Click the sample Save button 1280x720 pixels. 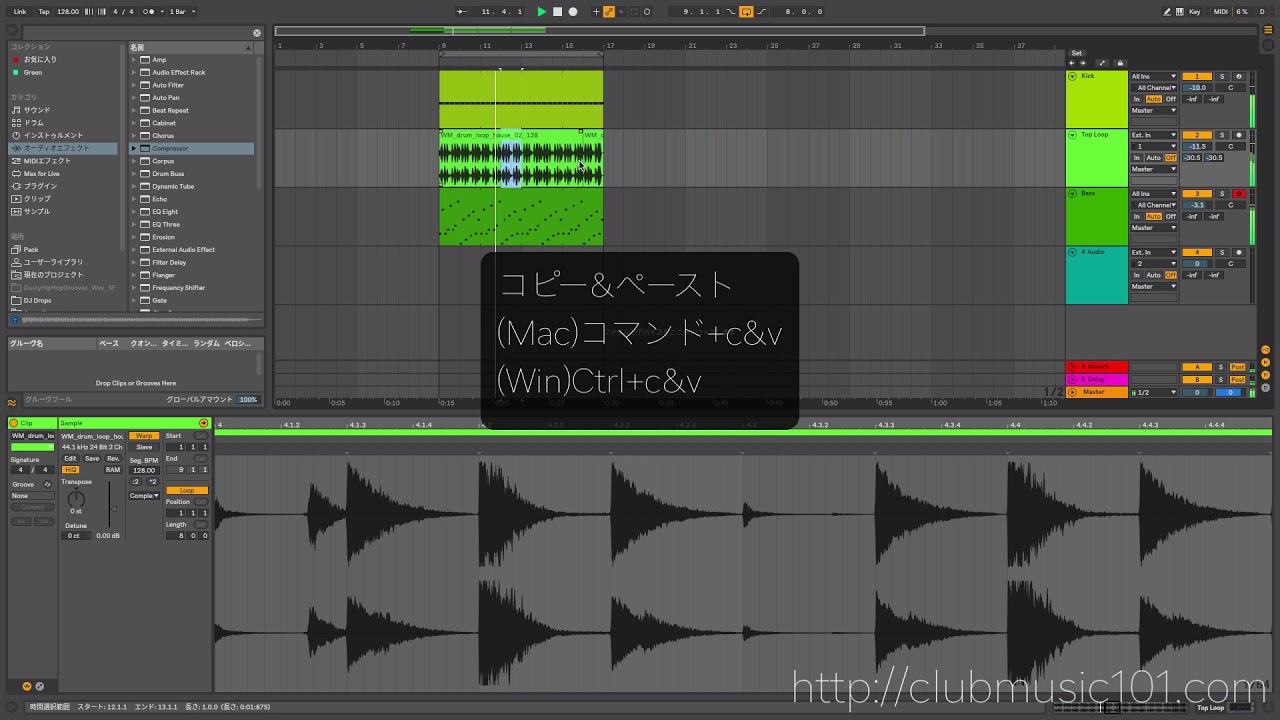point(92,459)
